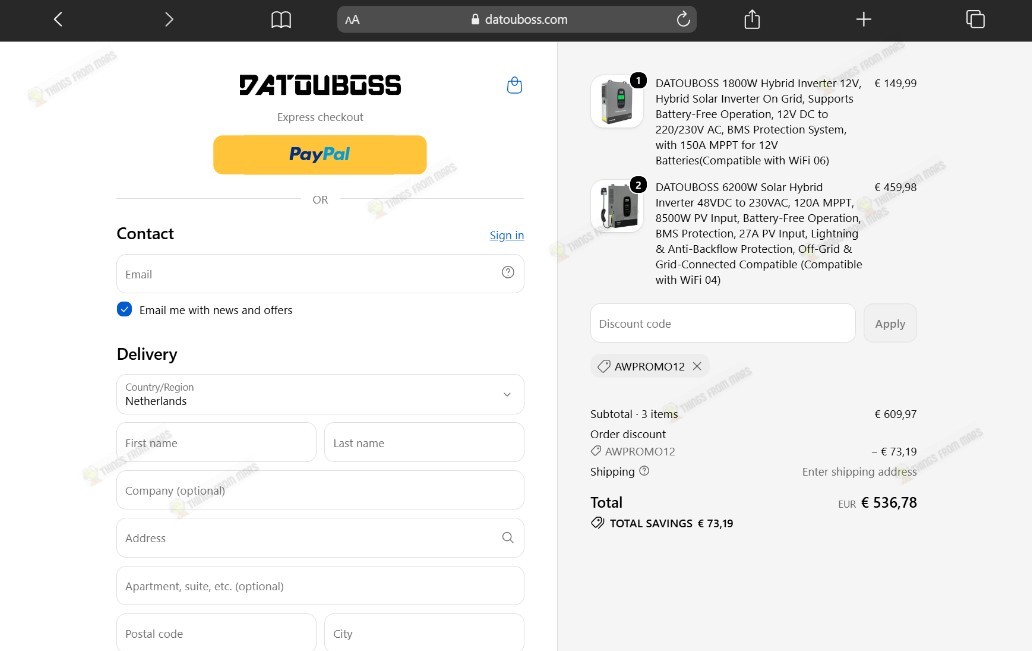
Task: Focus the Apartment, suite, etc. field
Action: coord(320,586)
